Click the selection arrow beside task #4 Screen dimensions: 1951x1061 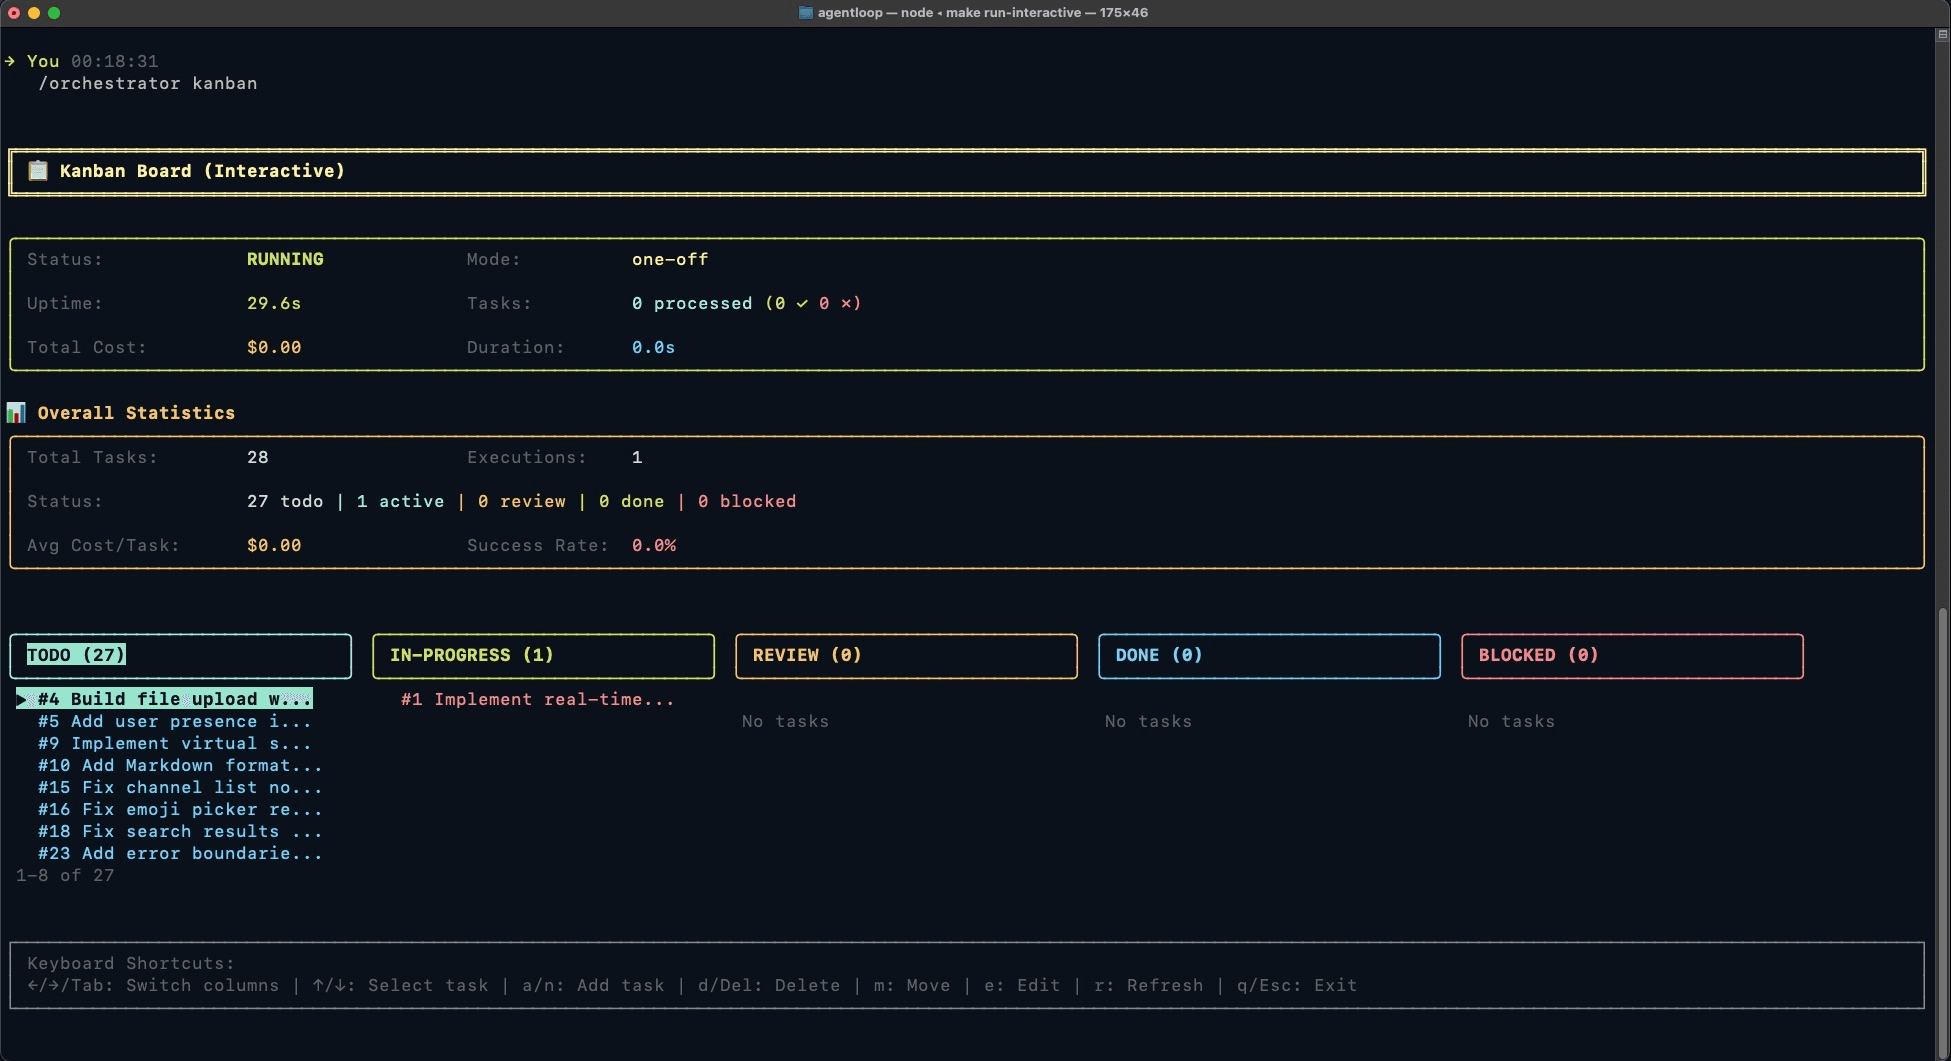coord(22,699)
